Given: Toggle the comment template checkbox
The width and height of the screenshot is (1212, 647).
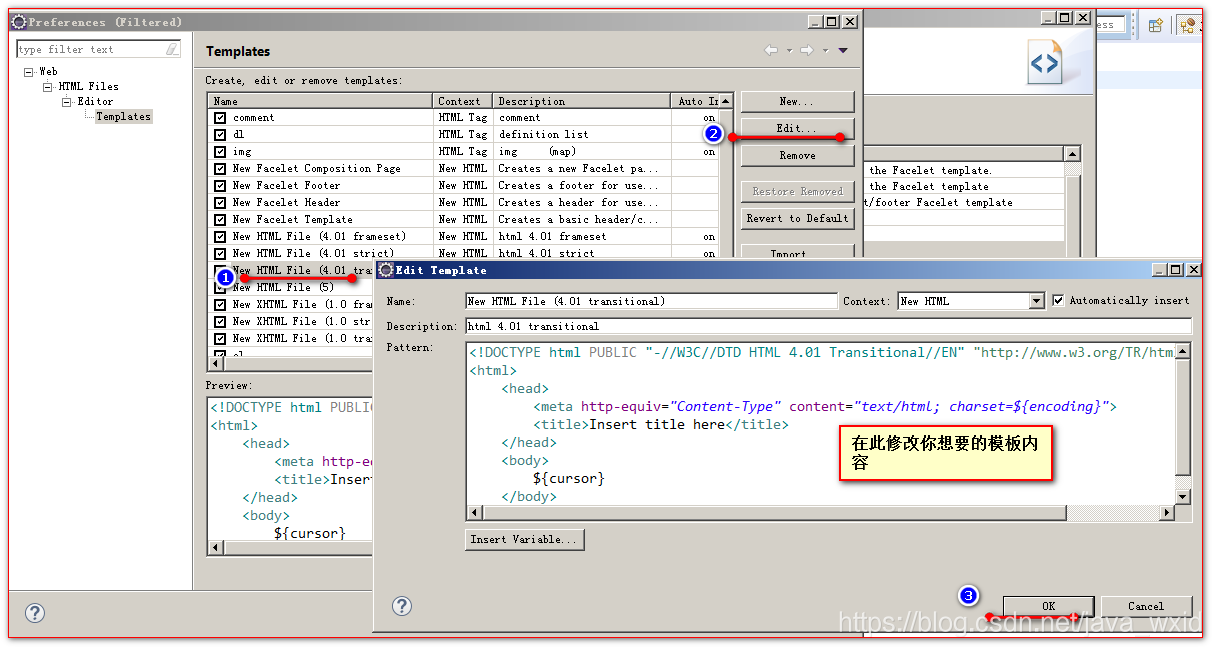Looking at the screenshot, I should point(220,118).
